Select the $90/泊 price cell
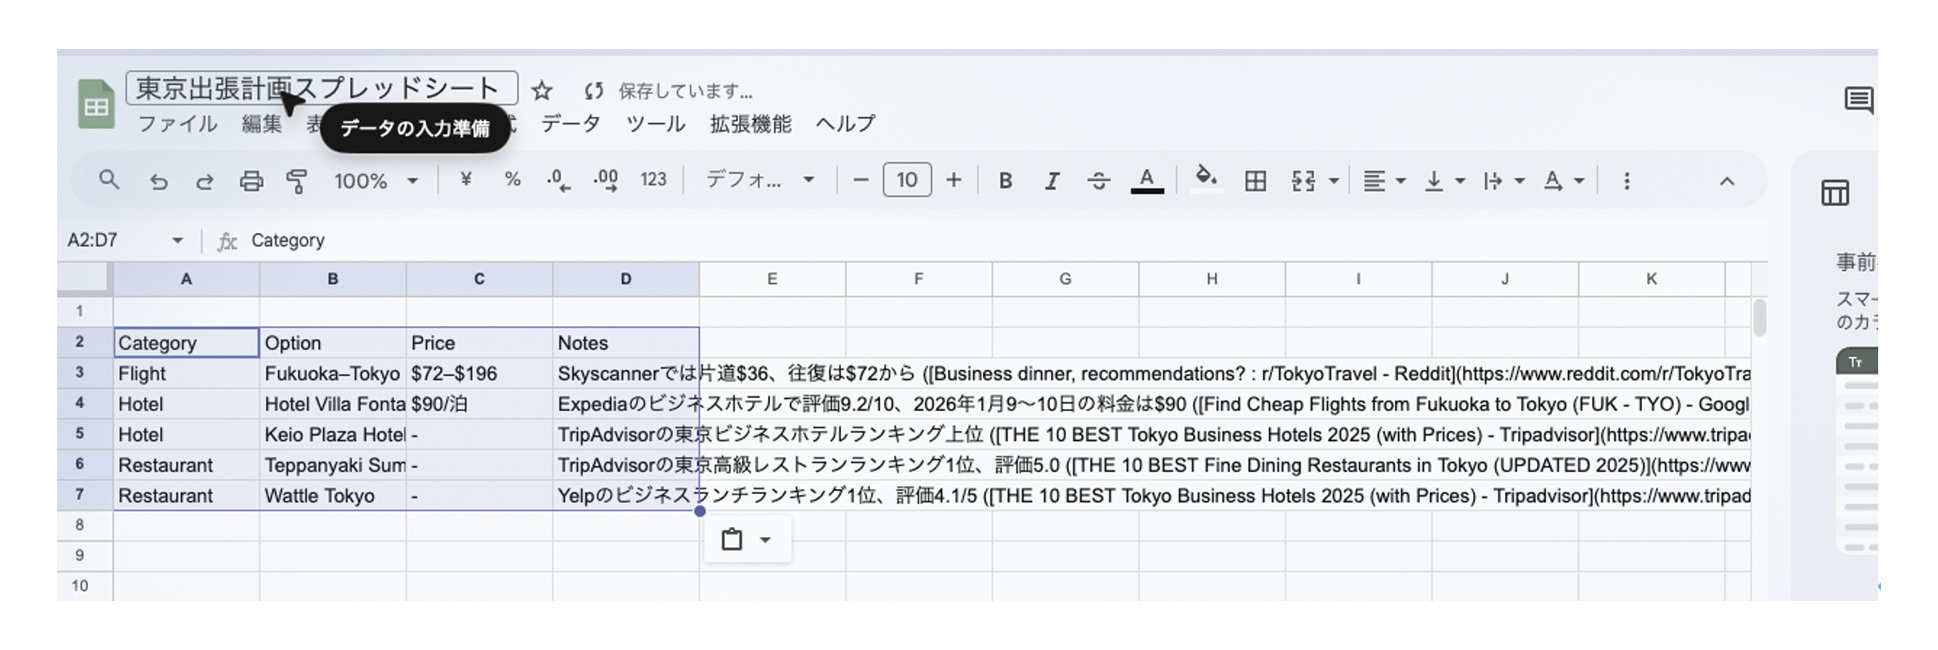 [479, 404]
